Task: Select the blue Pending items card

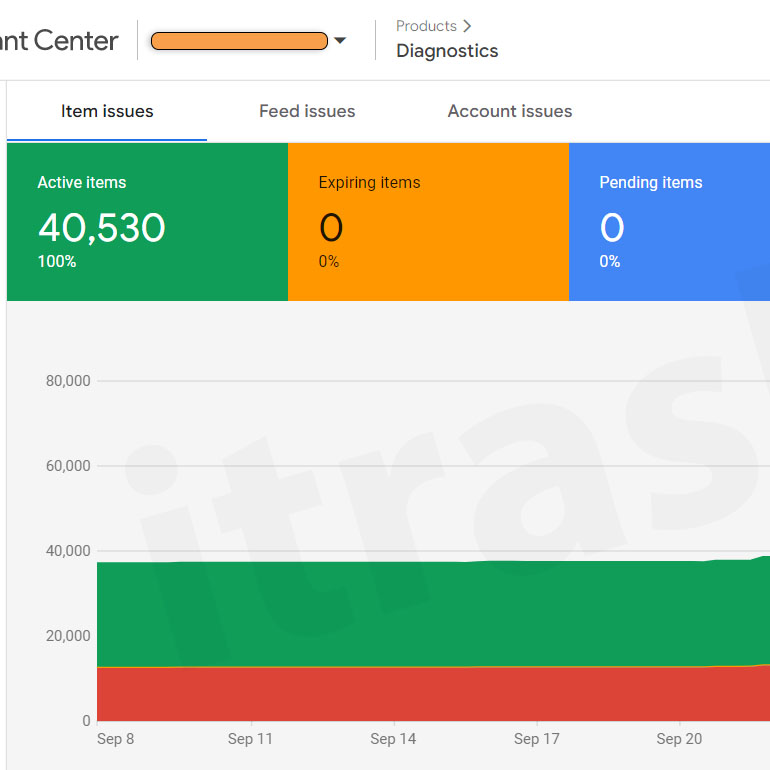Action: pos(669,222)
